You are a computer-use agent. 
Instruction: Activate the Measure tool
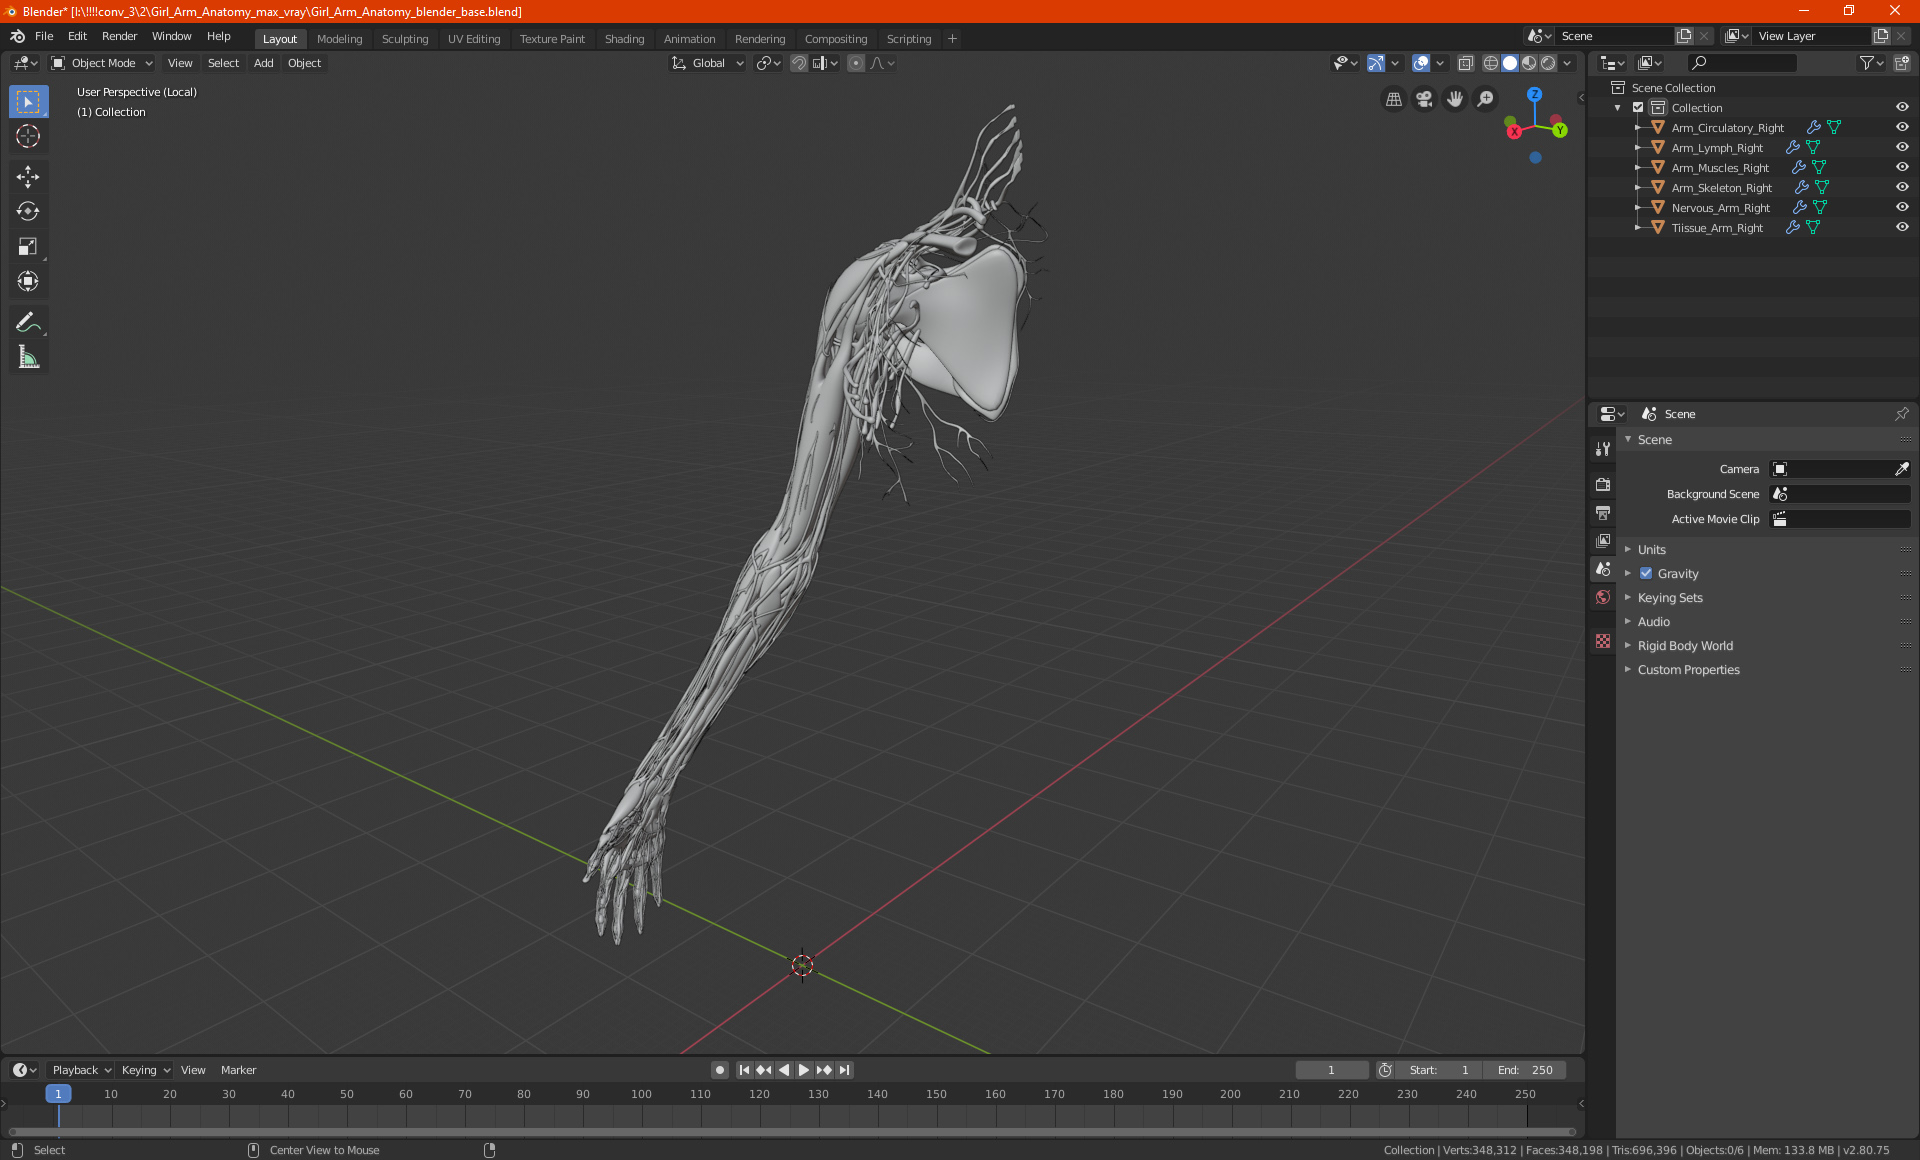(28, 358)
